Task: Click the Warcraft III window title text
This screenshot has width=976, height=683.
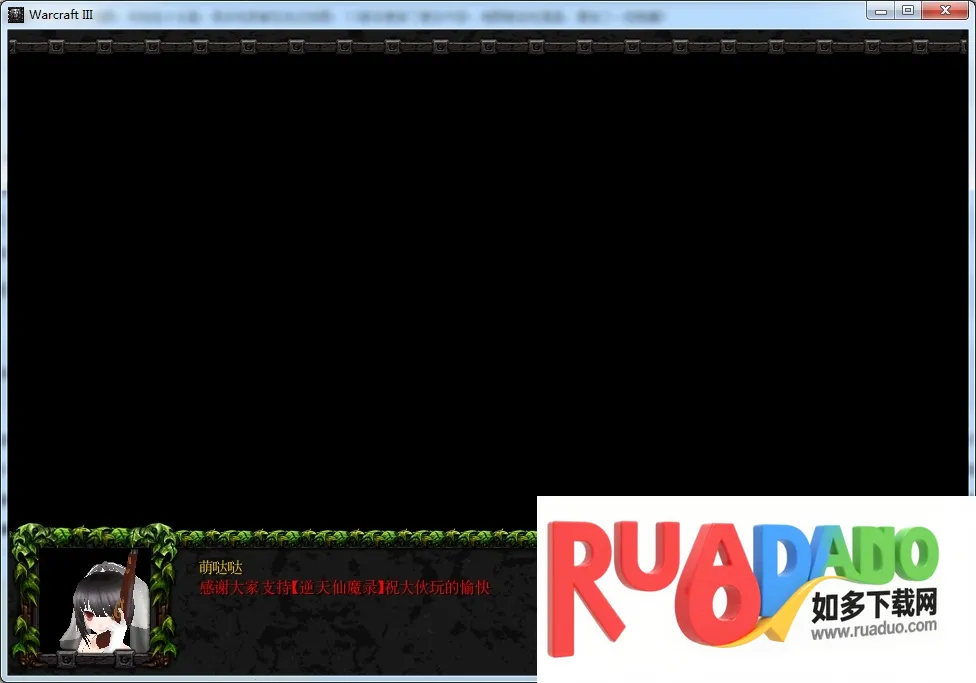Action: point(61,15)
